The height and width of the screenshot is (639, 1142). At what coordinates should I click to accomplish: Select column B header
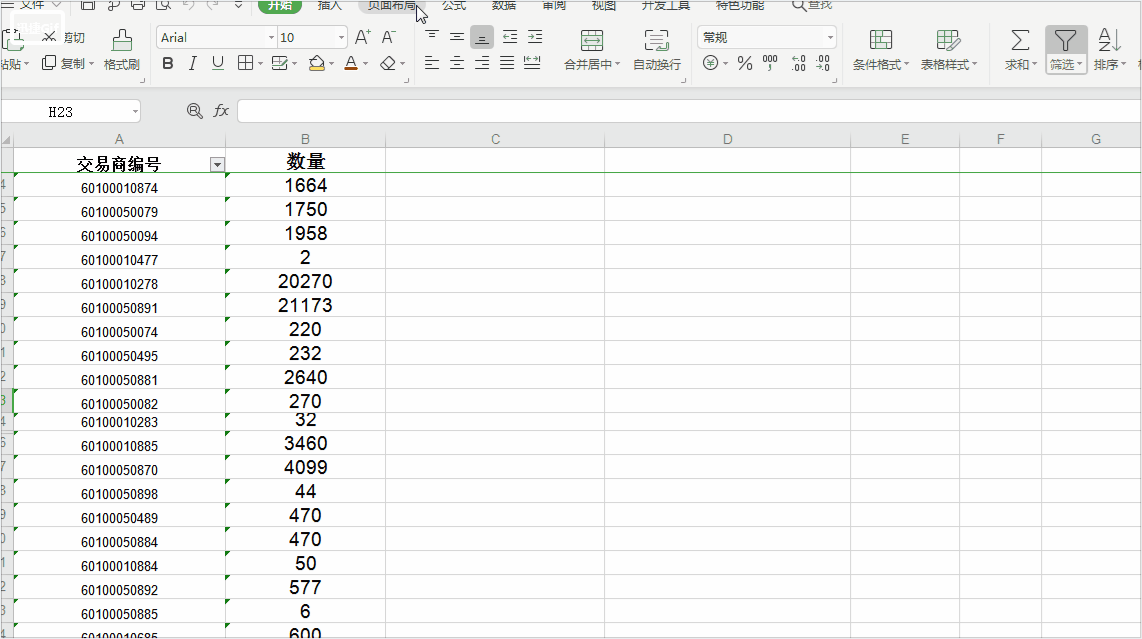click(x=305, y=139)
